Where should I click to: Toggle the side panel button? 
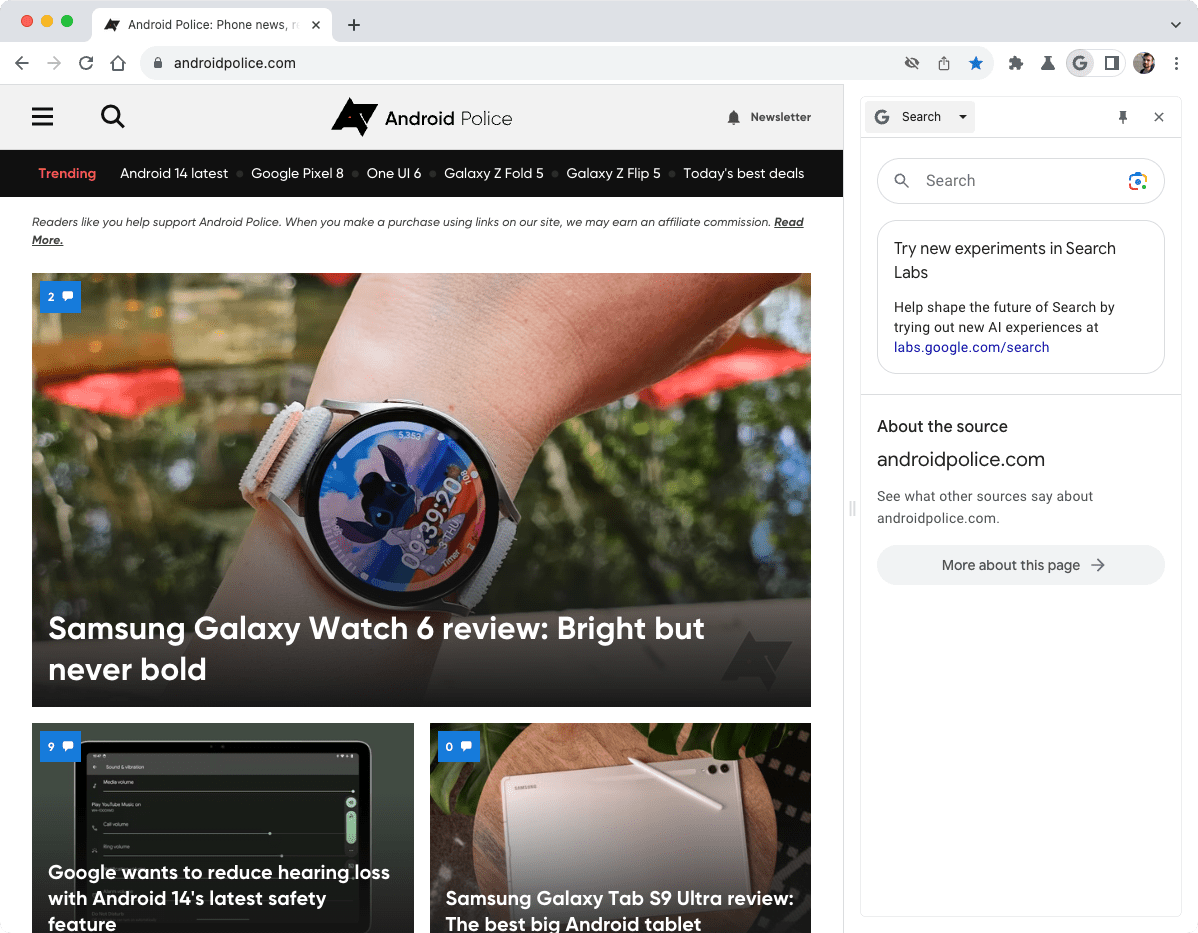pos(1111,63)
